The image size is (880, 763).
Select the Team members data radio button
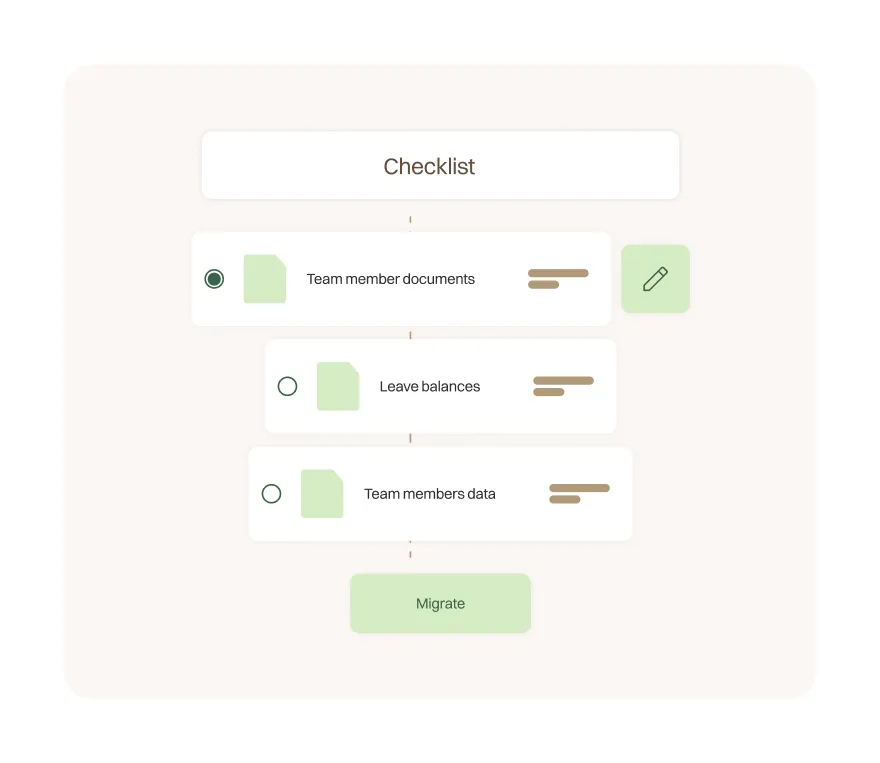coord(271,494)
